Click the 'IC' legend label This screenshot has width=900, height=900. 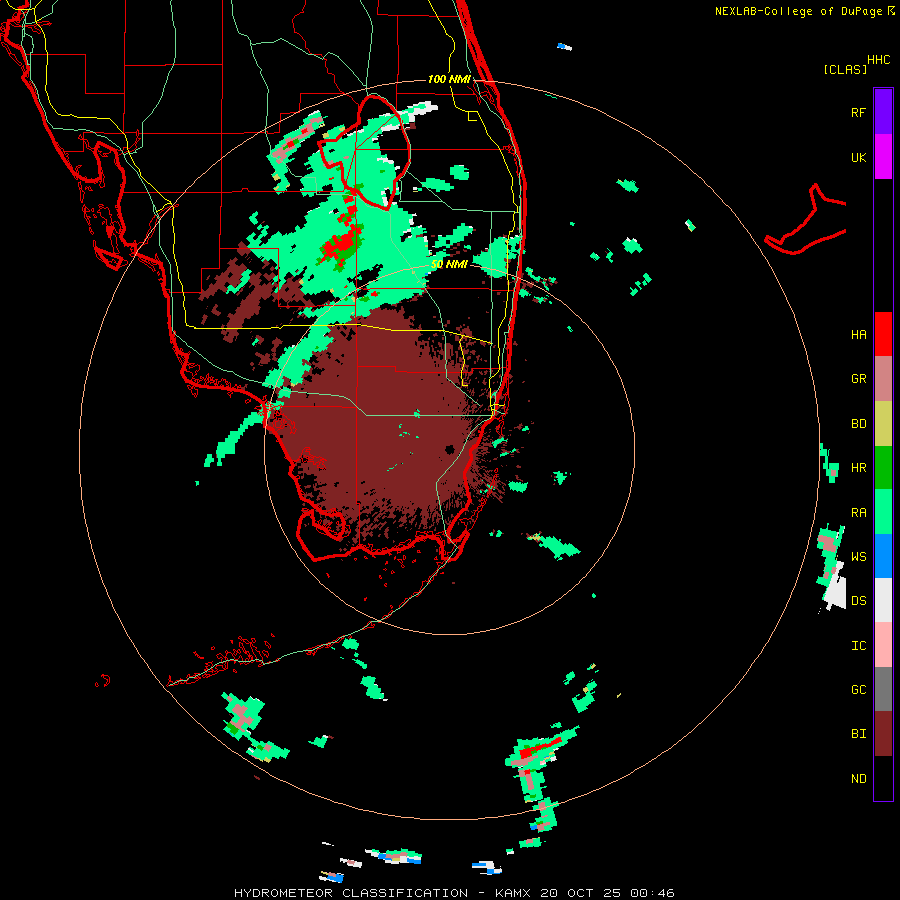(x=858, y=646)
